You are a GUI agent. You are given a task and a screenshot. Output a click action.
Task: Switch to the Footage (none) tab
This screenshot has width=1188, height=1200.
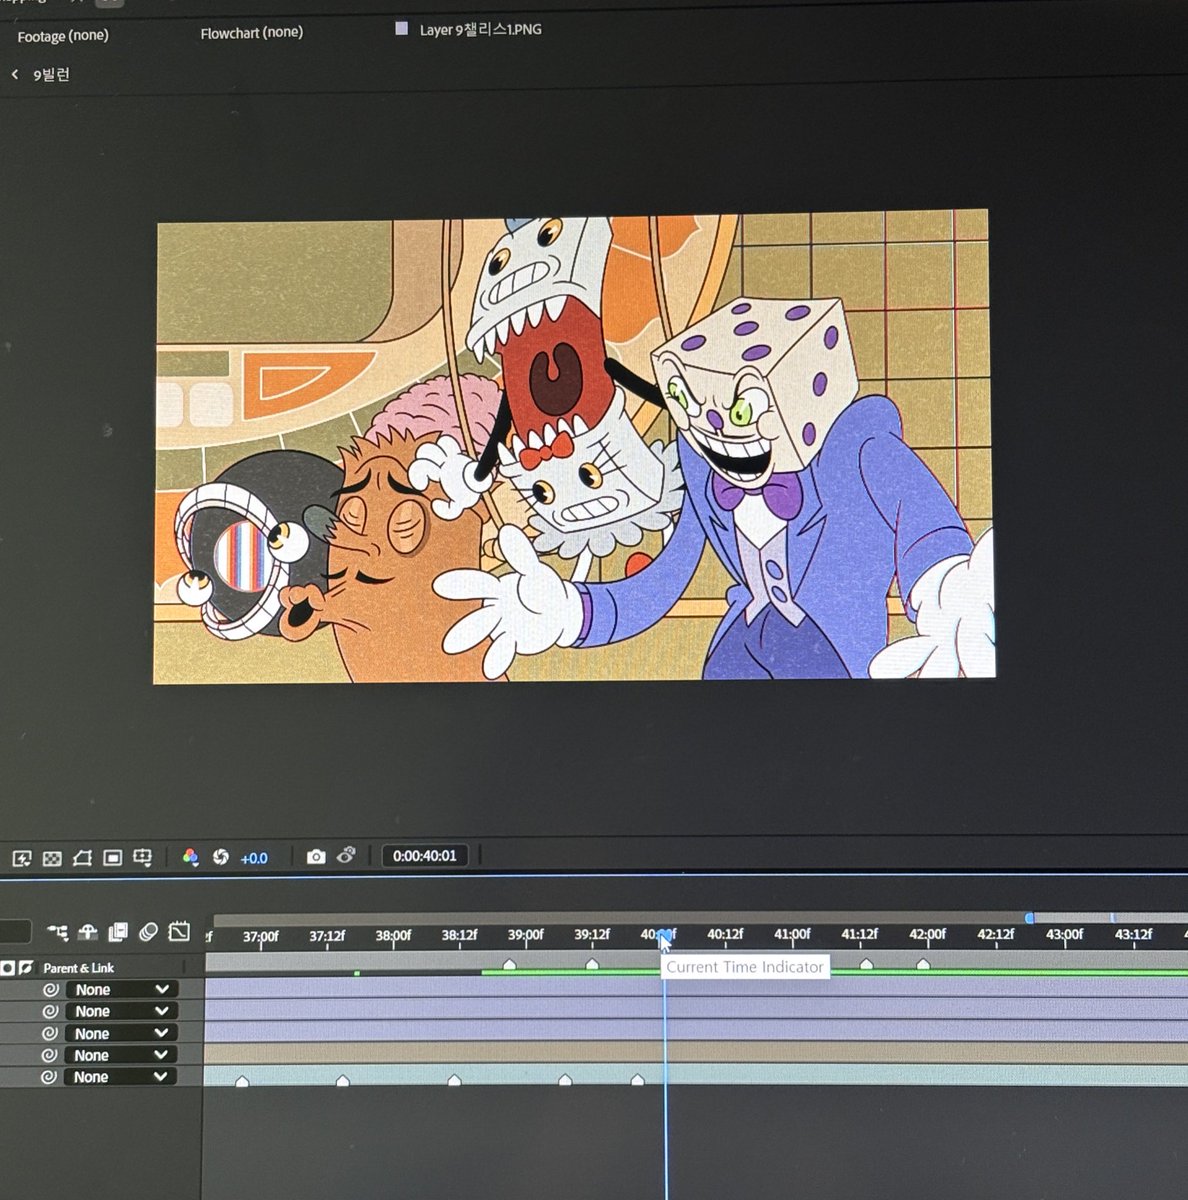[x=63, y=36]
